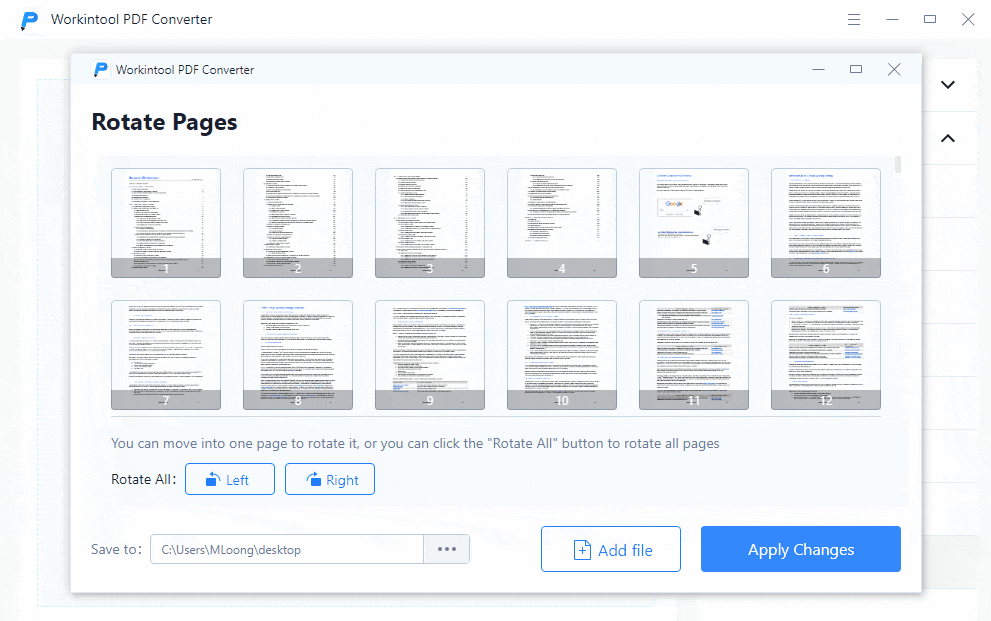Viewport: 991px width, 621px height.
Task: Minimize the Rotate Pages dialog
Action: [818, 69]
